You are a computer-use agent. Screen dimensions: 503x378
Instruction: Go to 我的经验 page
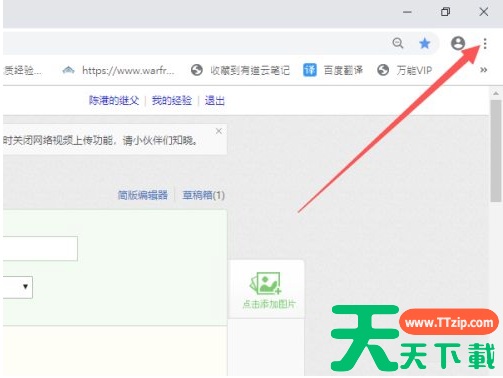pyautogui.click(x=172, y=100)
